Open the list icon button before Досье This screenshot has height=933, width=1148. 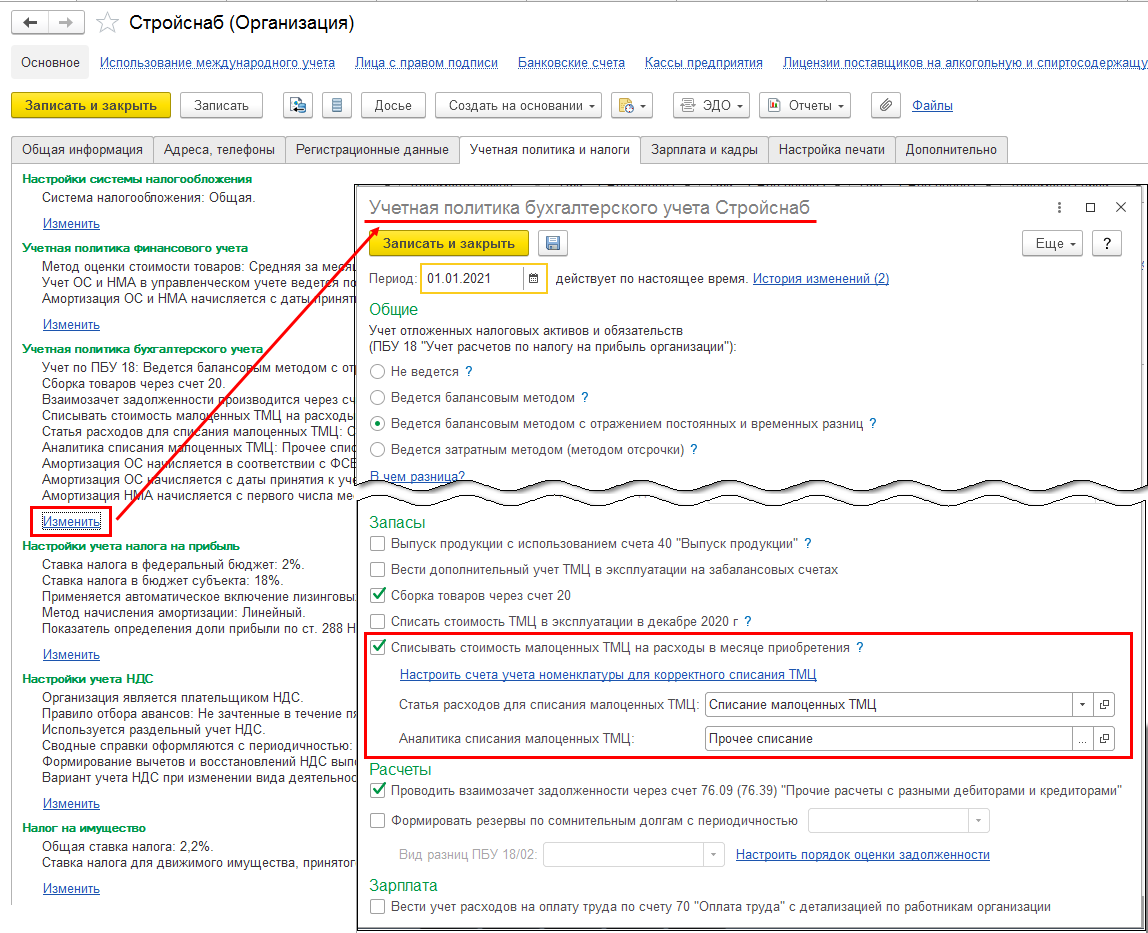[337, 105]
